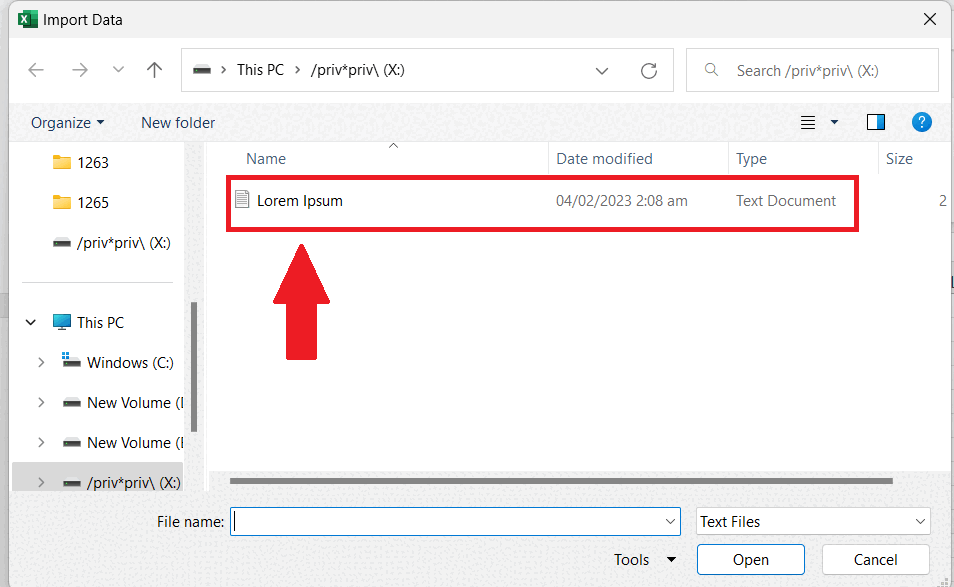Viewport: 954px width, 587px height.
Task: Select This PC in the address breadcrumb
Action: point(260,70)
